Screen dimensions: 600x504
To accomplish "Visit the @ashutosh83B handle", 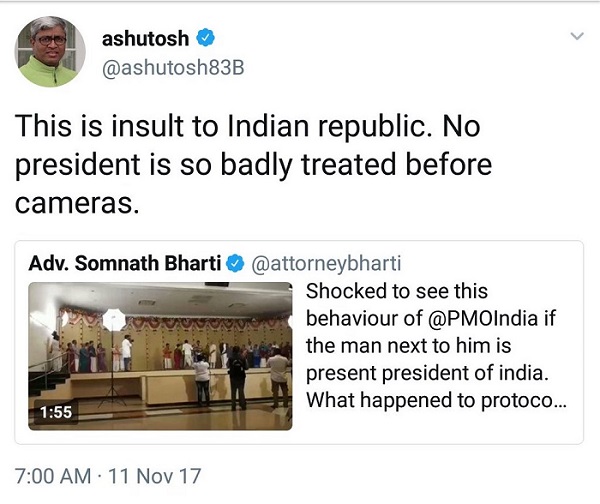I will [x=174, y=70].
